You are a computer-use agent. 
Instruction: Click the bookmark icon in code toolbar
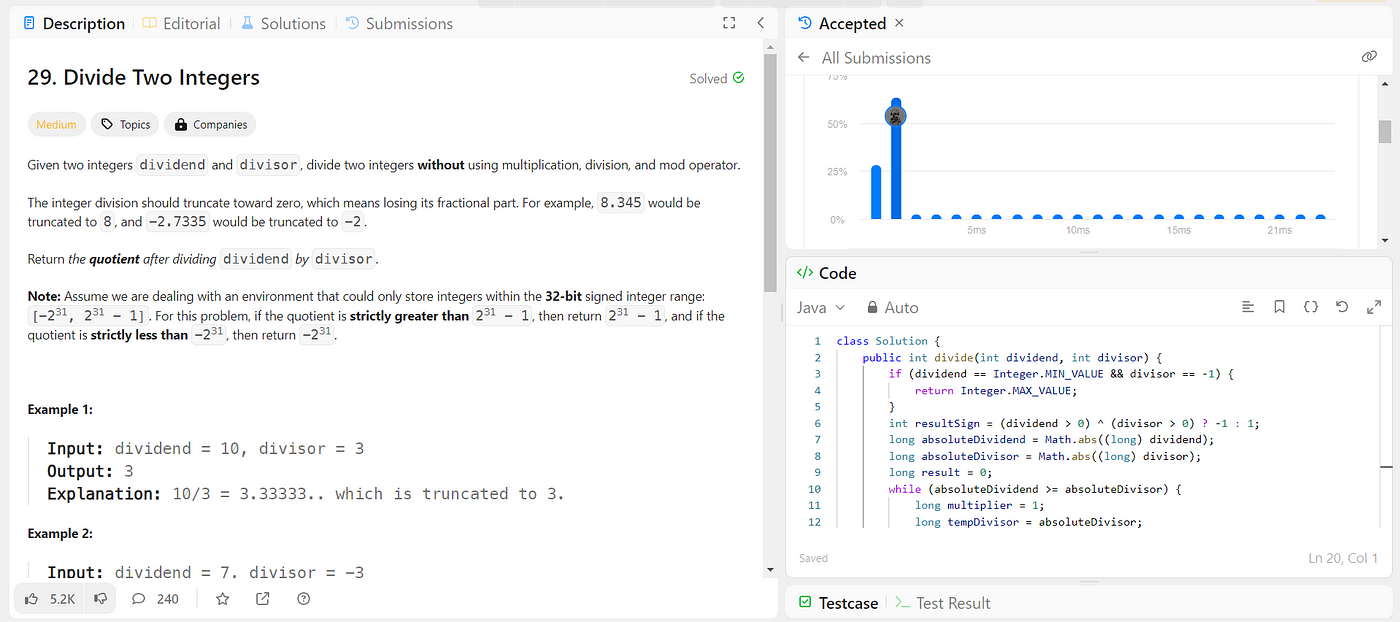pyautogui.click(x=1279, y=307)
